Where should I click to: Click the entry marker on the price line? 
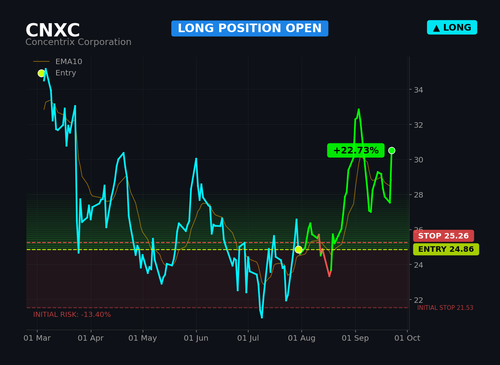pos(298,249)
